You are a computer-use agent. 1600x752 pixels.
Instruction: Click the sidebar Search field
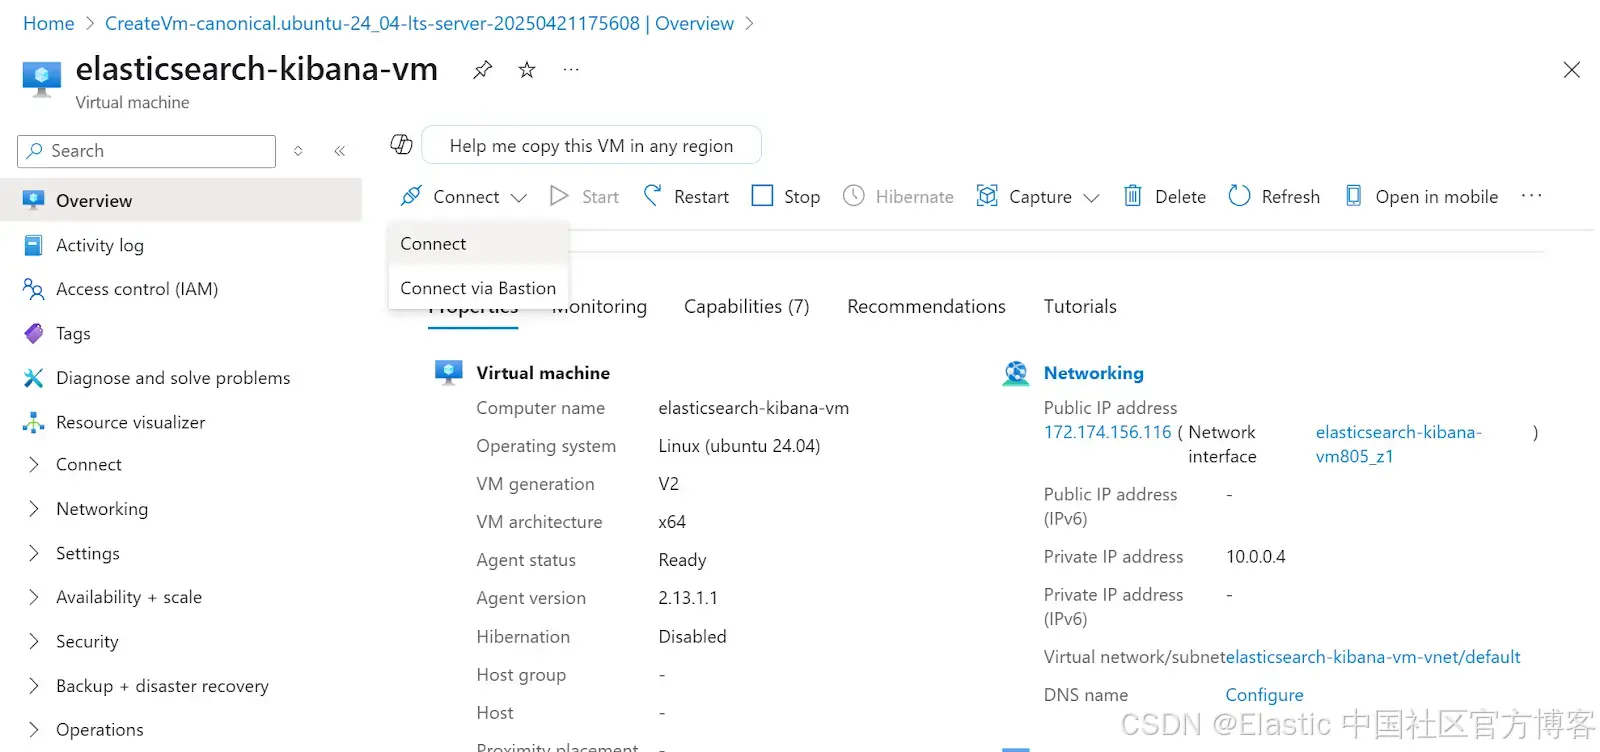[x=146, y=151]
